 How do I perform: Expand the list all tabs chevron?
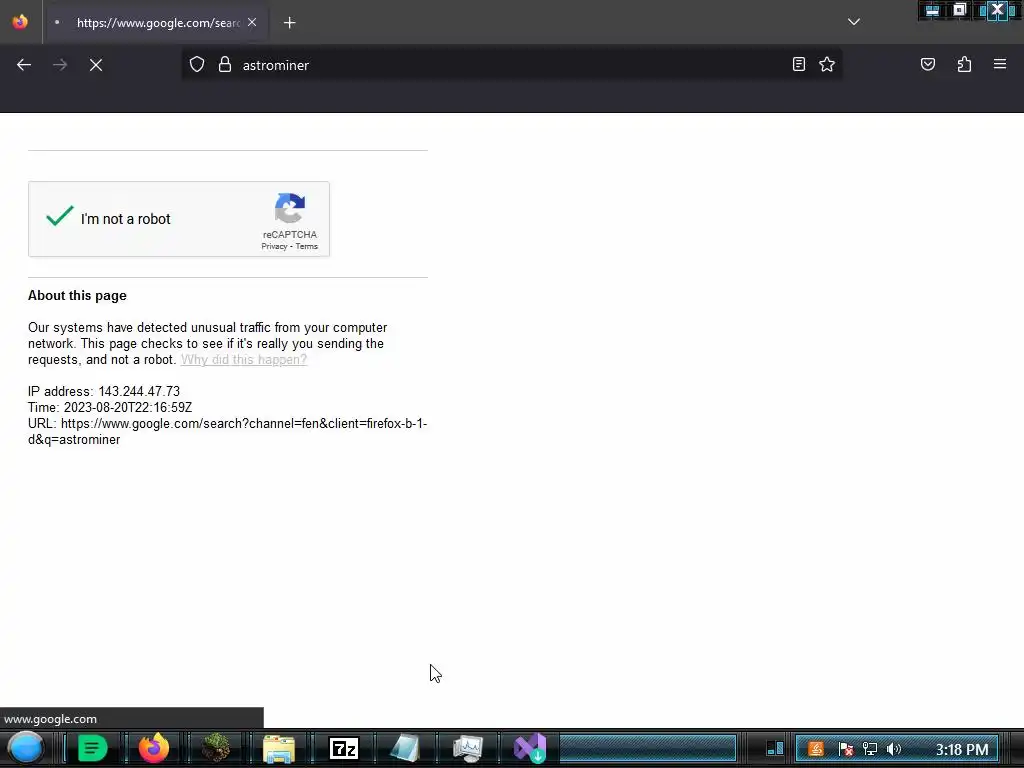854,22
